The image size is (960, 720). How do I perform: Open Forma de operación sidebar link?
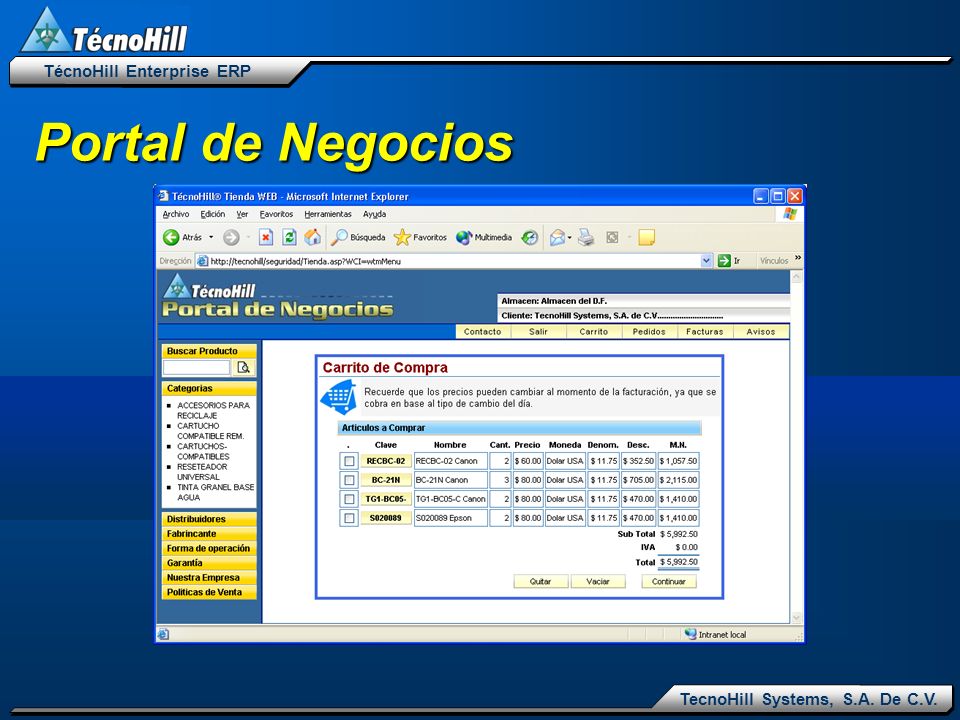[209, 549]
